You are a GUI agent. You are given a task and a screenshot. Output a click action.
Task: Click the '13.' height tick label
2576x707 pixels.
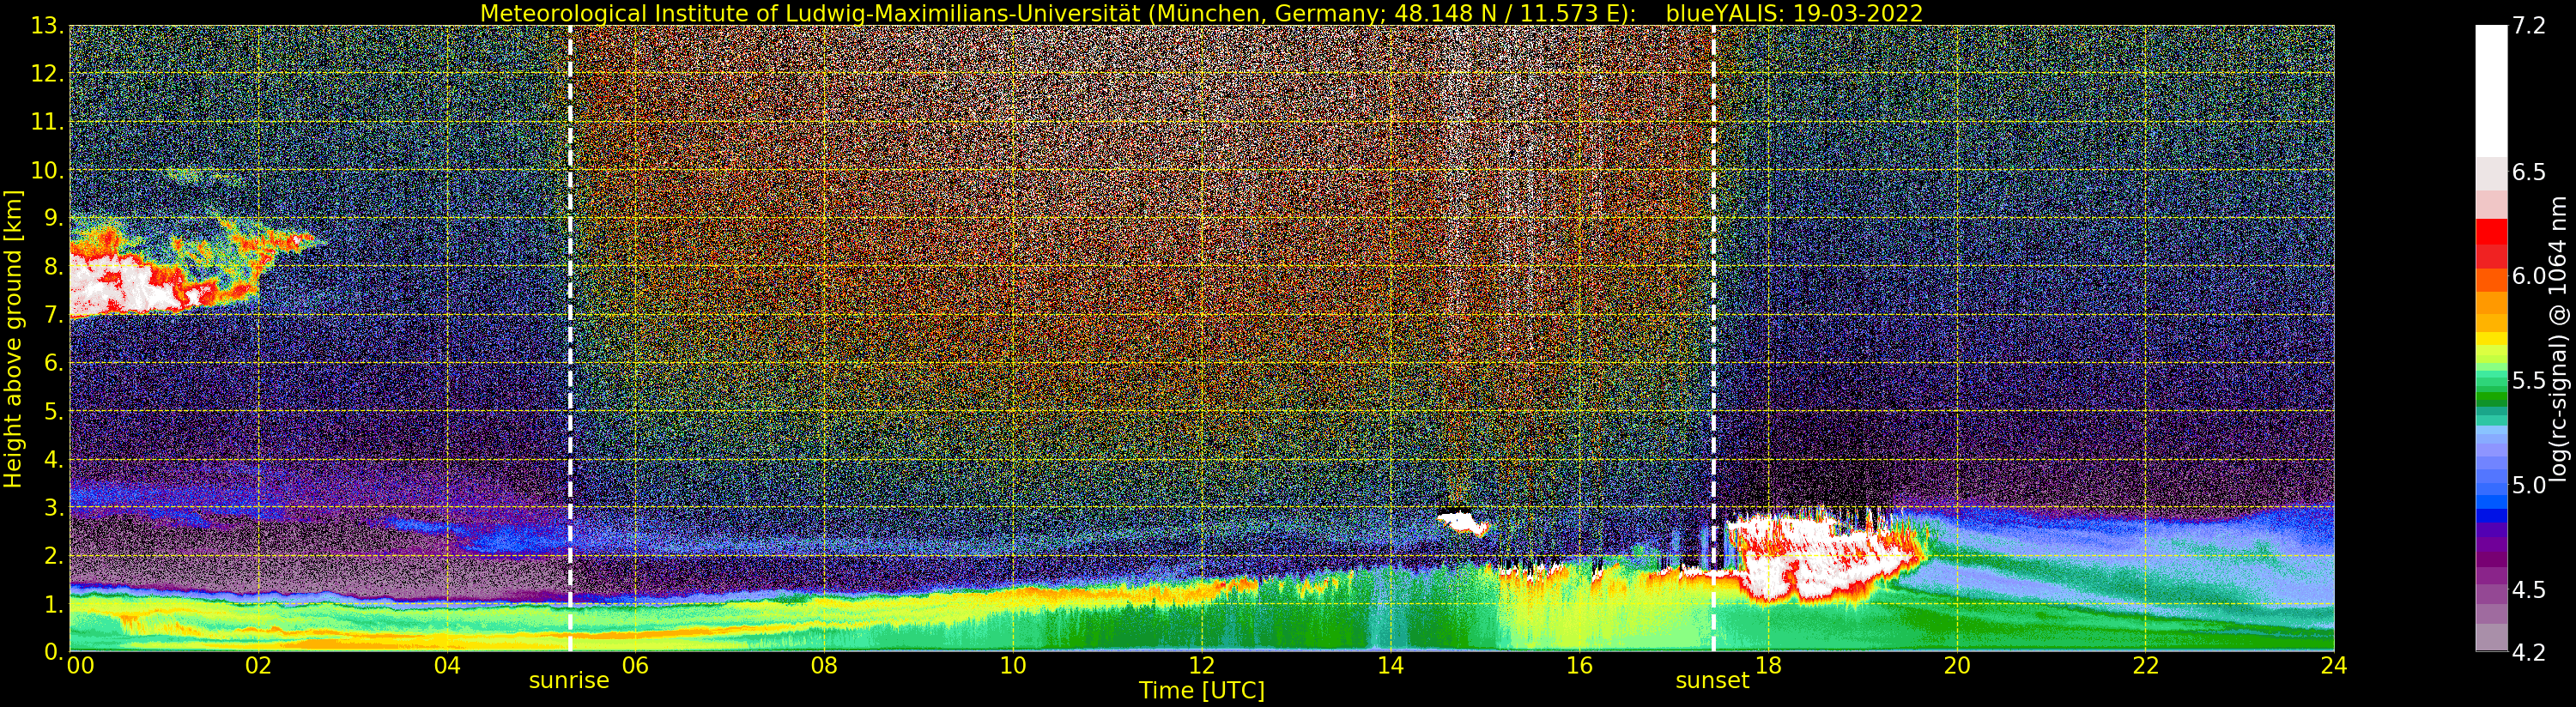(x=47, y=26)
